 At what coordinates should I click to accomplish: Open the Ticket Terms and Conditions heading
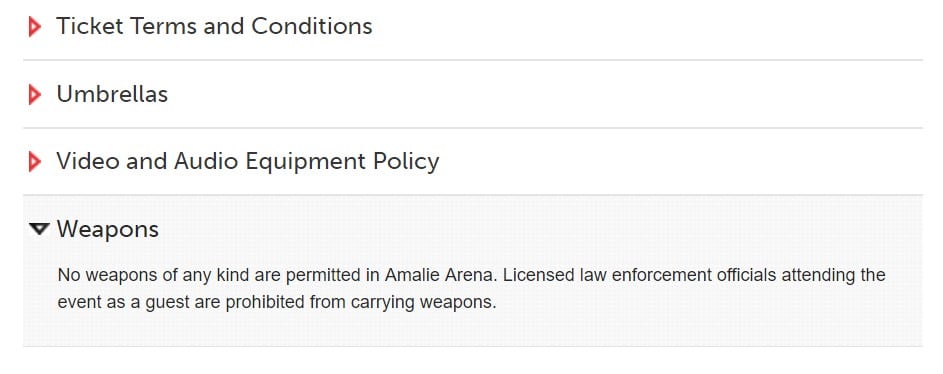click(x=214, y=26)
